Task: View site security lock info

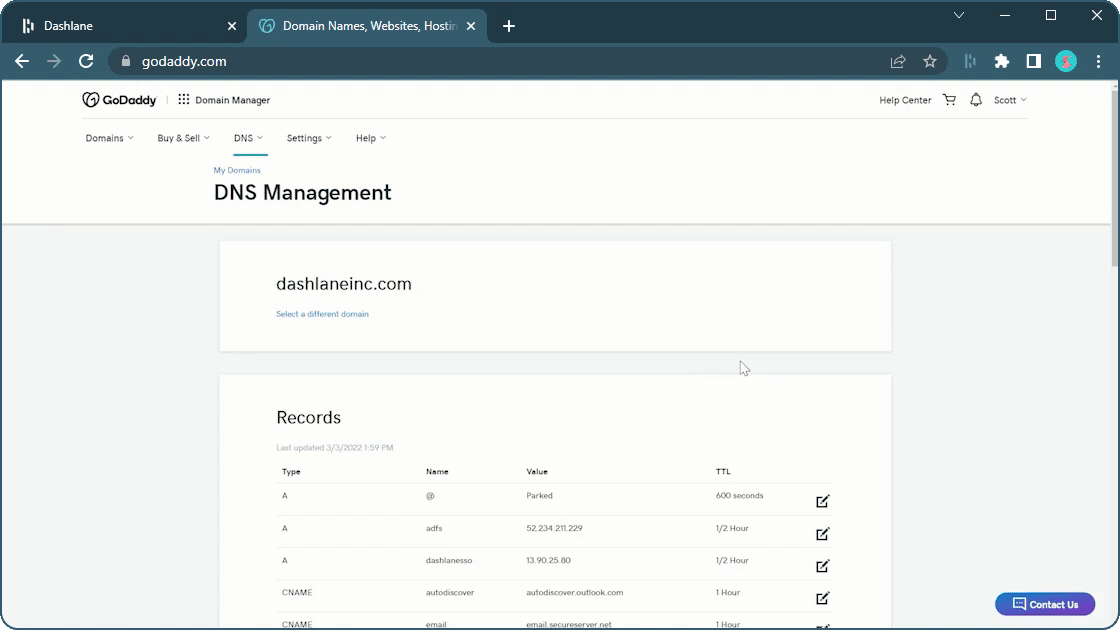Action: tap(126, 61)
